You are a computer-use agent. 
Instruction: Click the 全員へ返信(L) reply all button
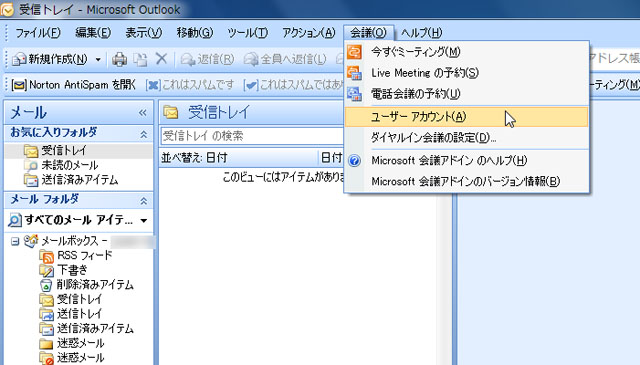pos(285,60)
